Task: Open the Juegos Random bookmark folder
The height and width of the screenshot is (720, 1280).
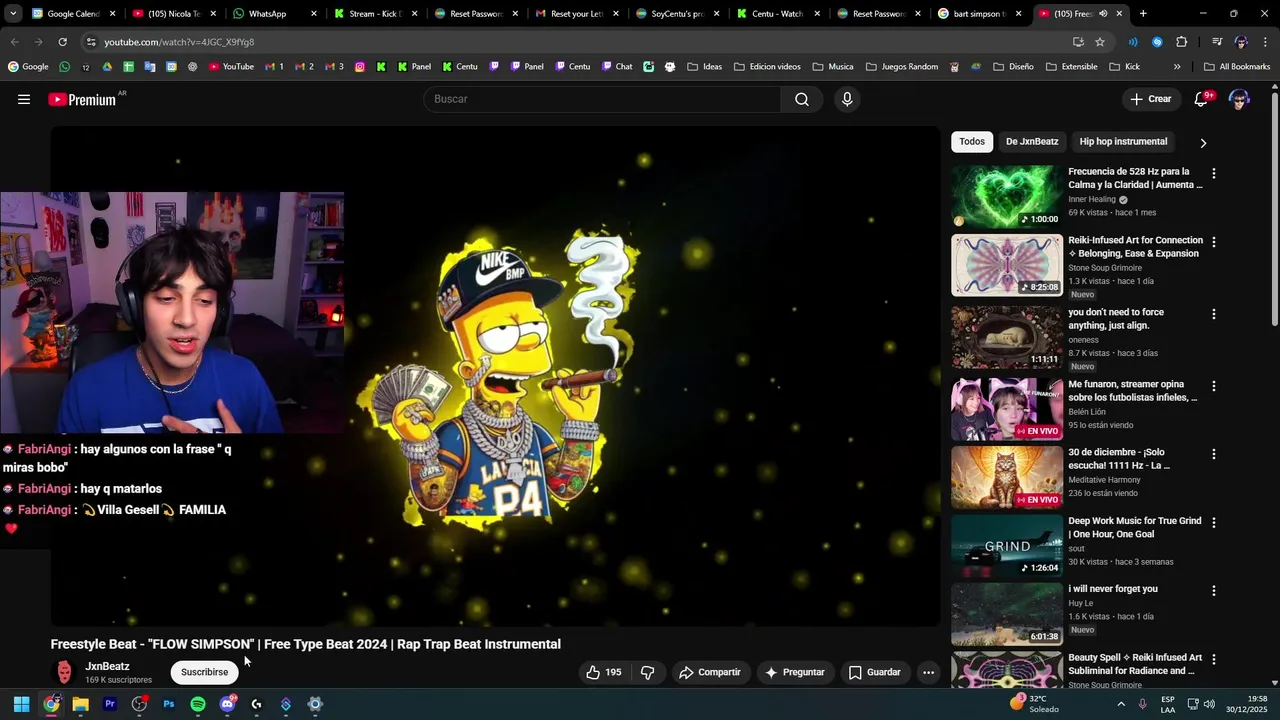Action: [901, 67]
